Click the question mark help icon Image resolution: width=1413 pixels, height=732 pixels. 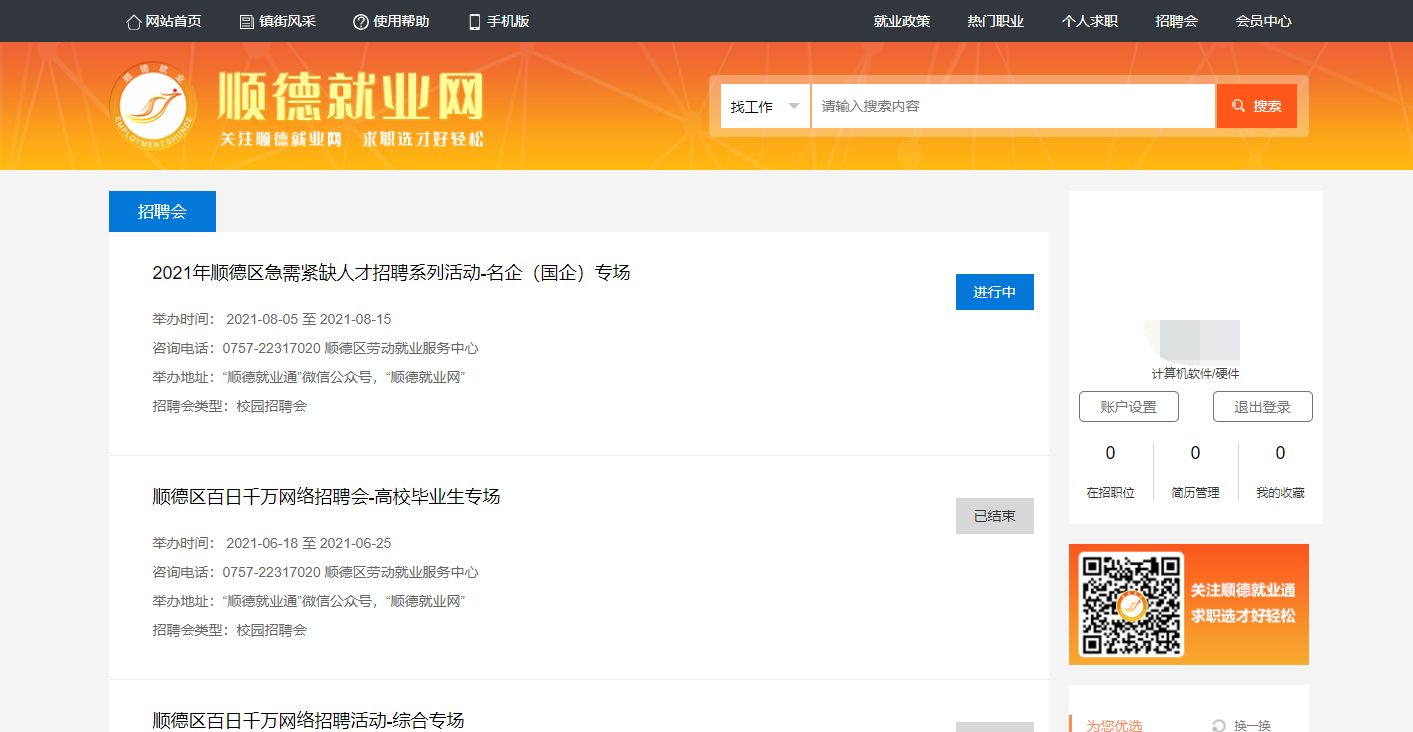[361, 22]
